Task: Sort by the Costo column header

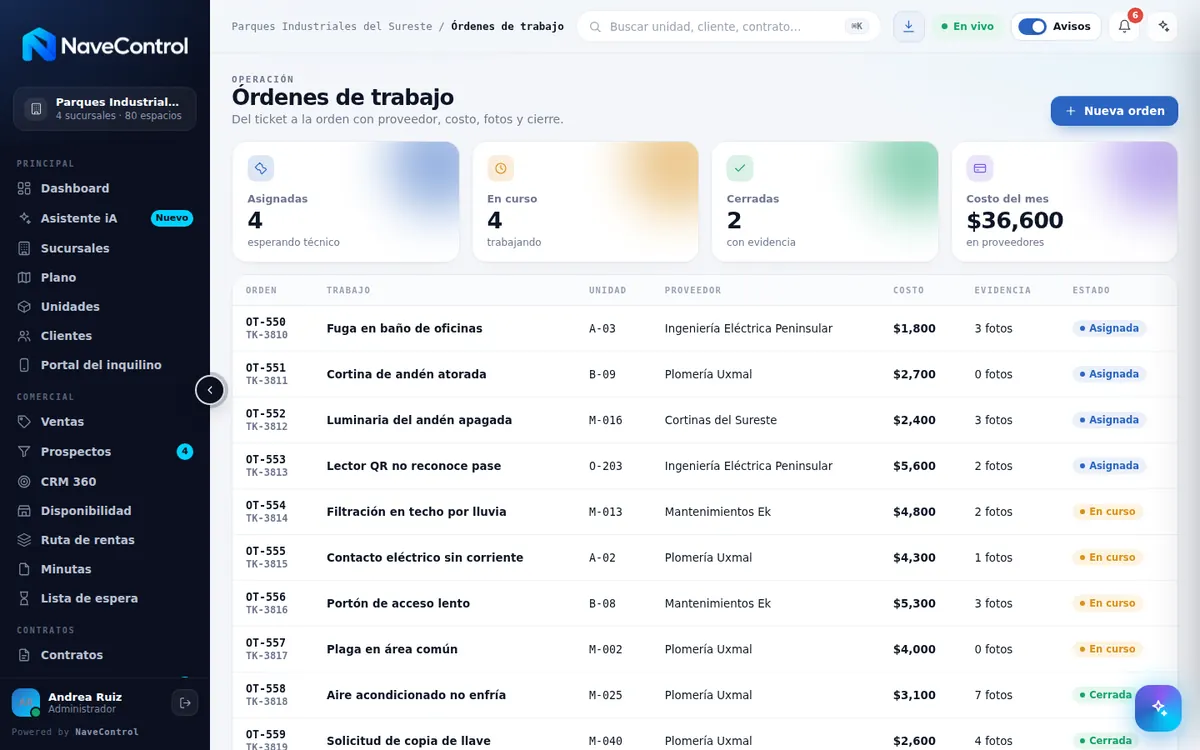Action: coord(908,291)
